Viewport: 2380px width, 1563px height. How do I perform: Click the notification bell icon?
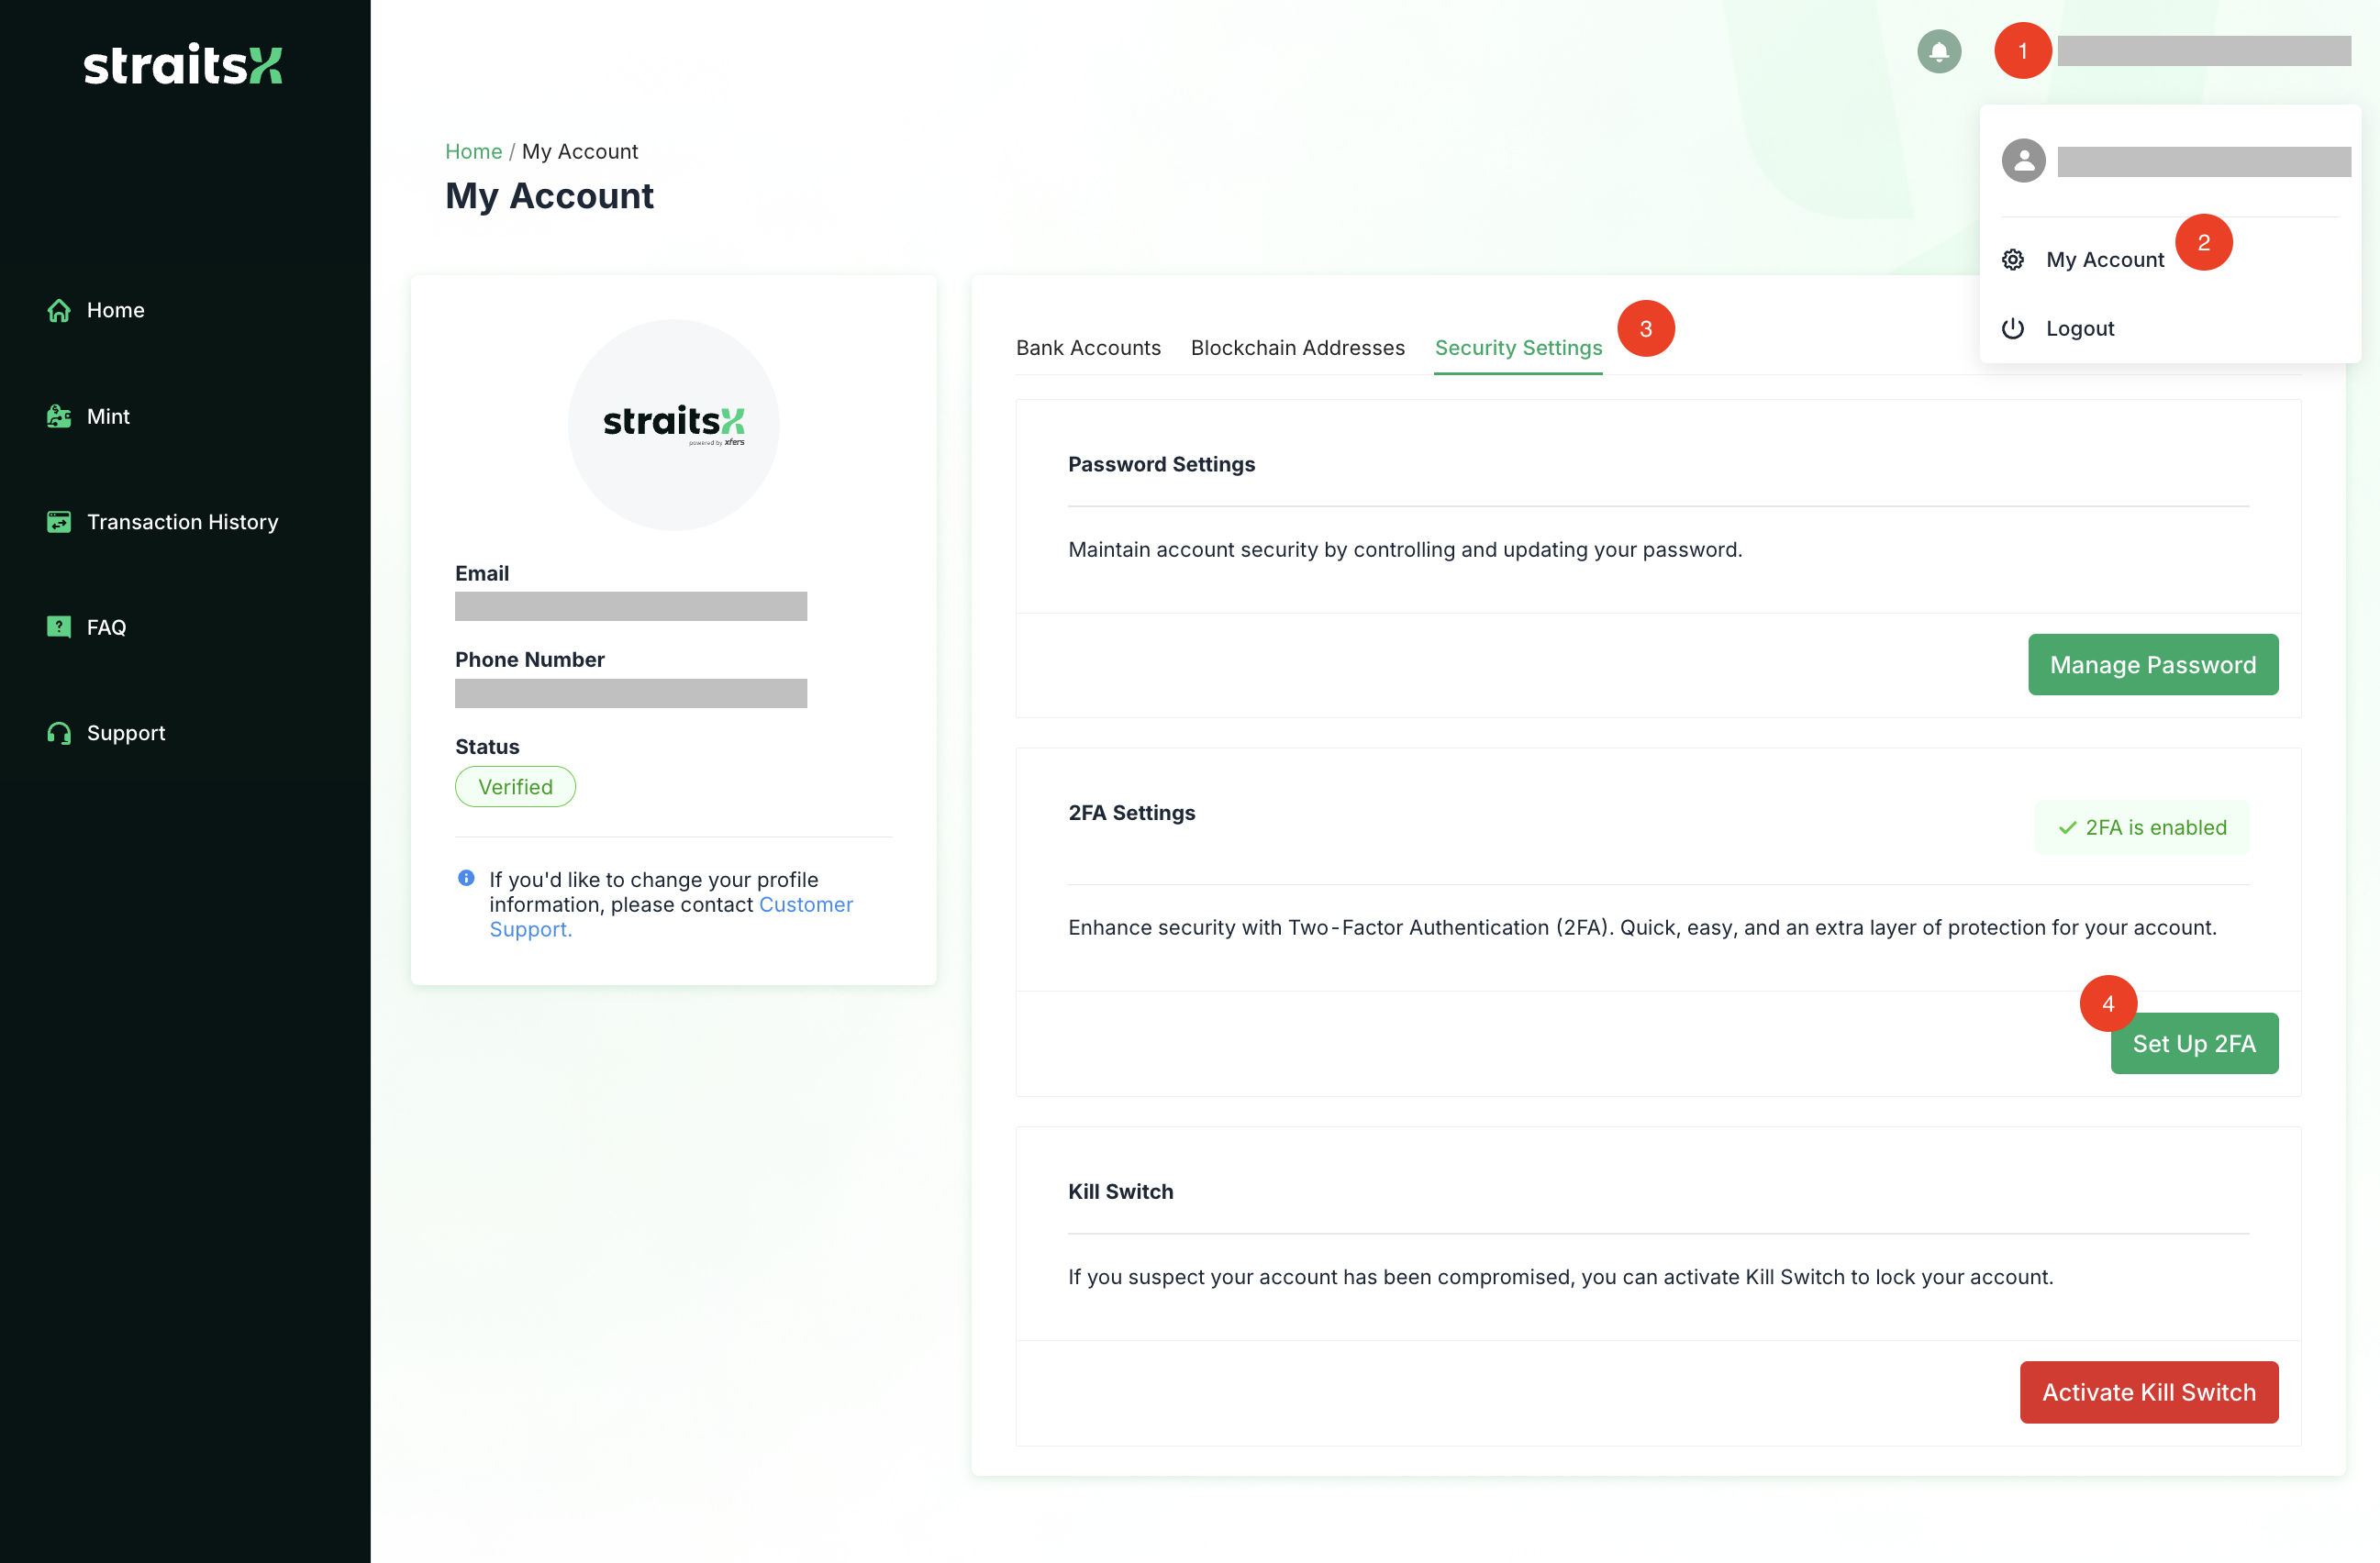coord(1938,51)
